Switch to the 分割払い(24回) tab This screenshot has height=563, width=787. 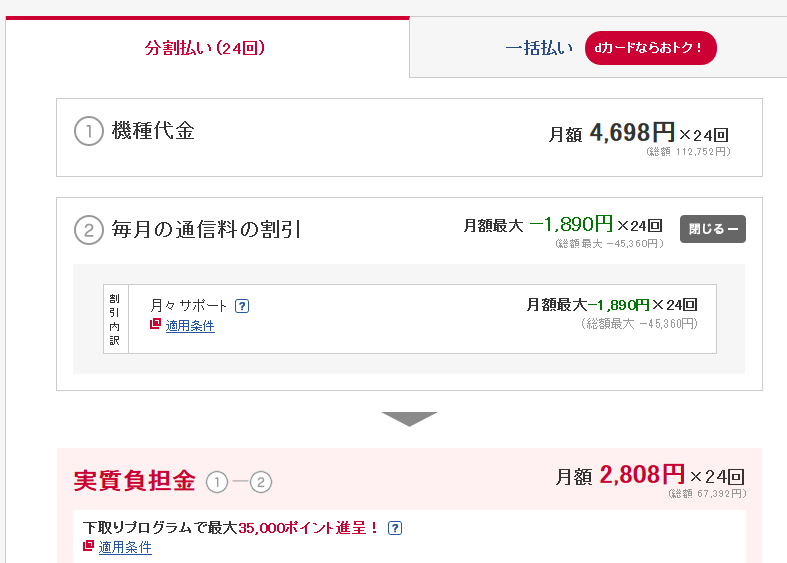tap(205, 48)
